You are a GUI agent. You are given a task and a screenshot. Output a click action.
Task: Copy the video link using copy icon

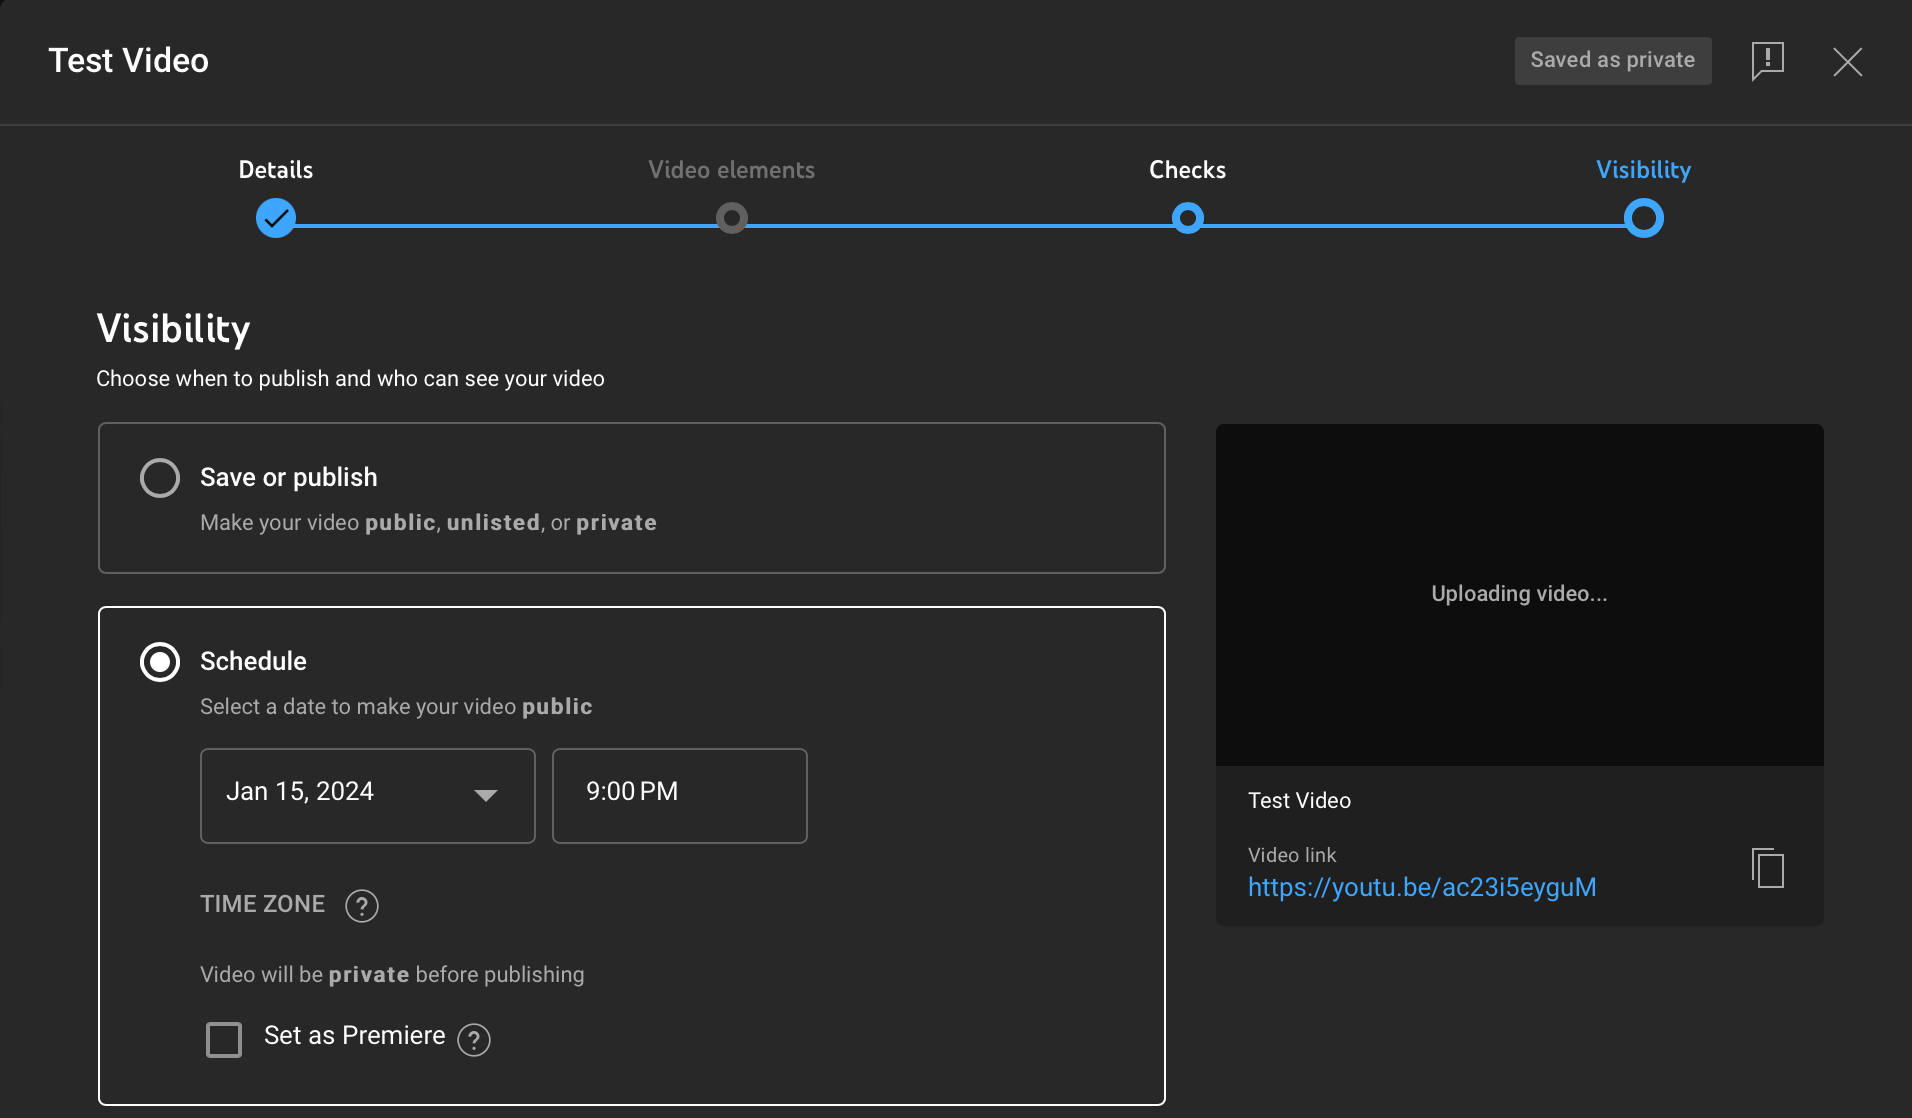coord(1768,868)
